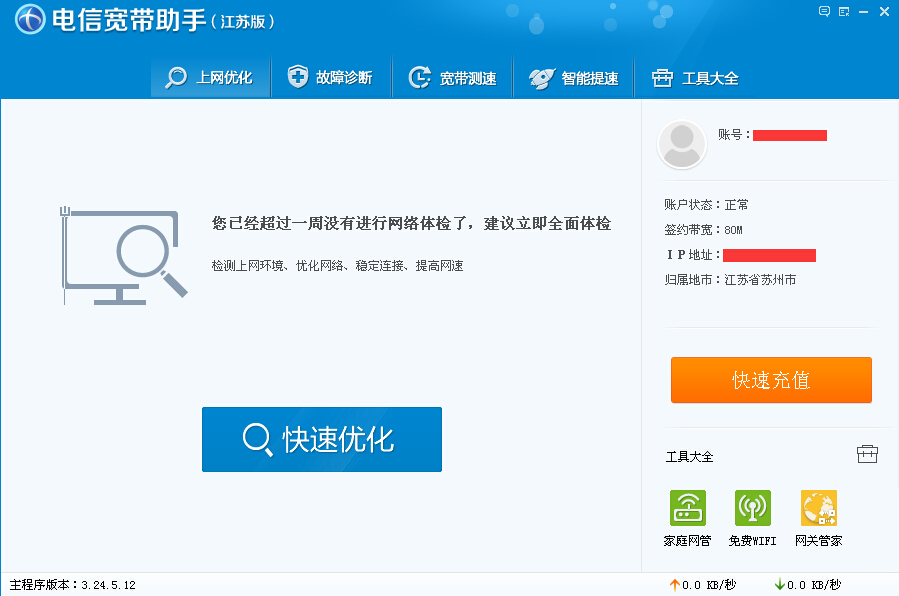The image size is (899, 596).
Task: Click the user avatar picture
Action: [x=681, y=144]
